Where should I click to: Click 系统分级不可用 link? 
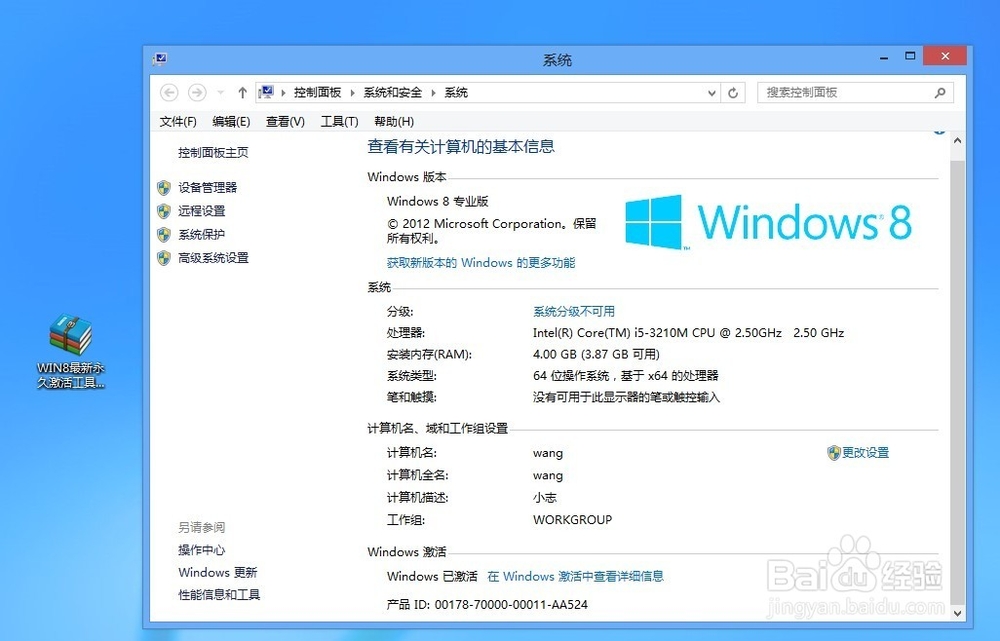[x=574, y=311]
